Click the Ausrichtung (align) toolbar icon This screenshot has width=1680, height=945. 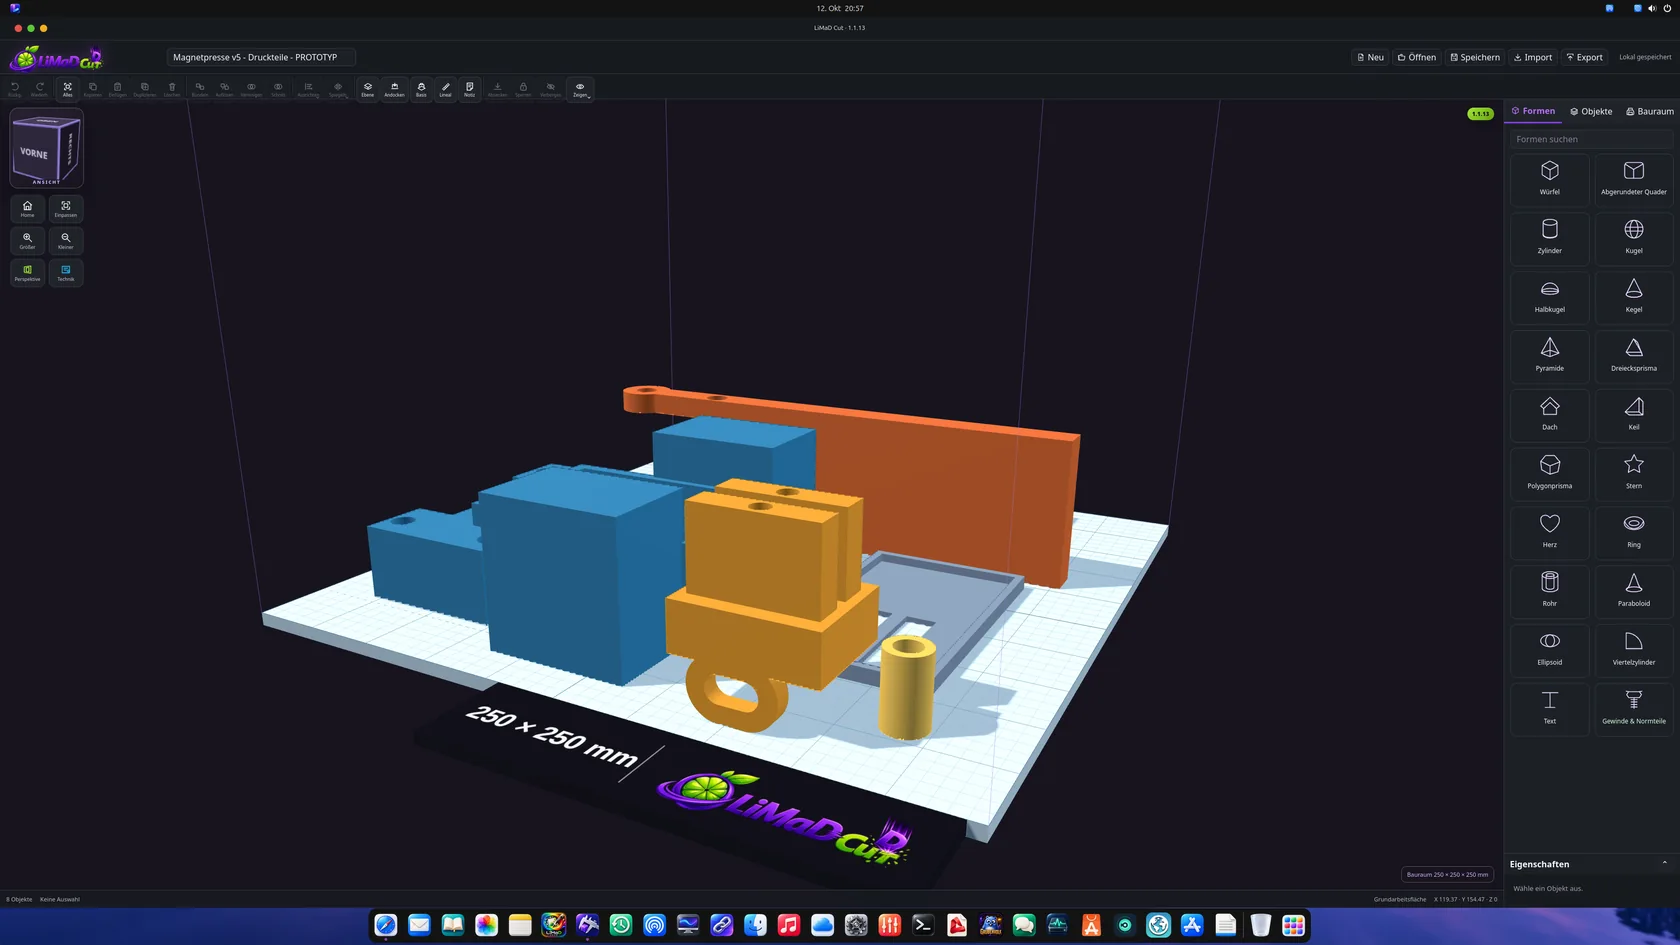tap(308, 89)
